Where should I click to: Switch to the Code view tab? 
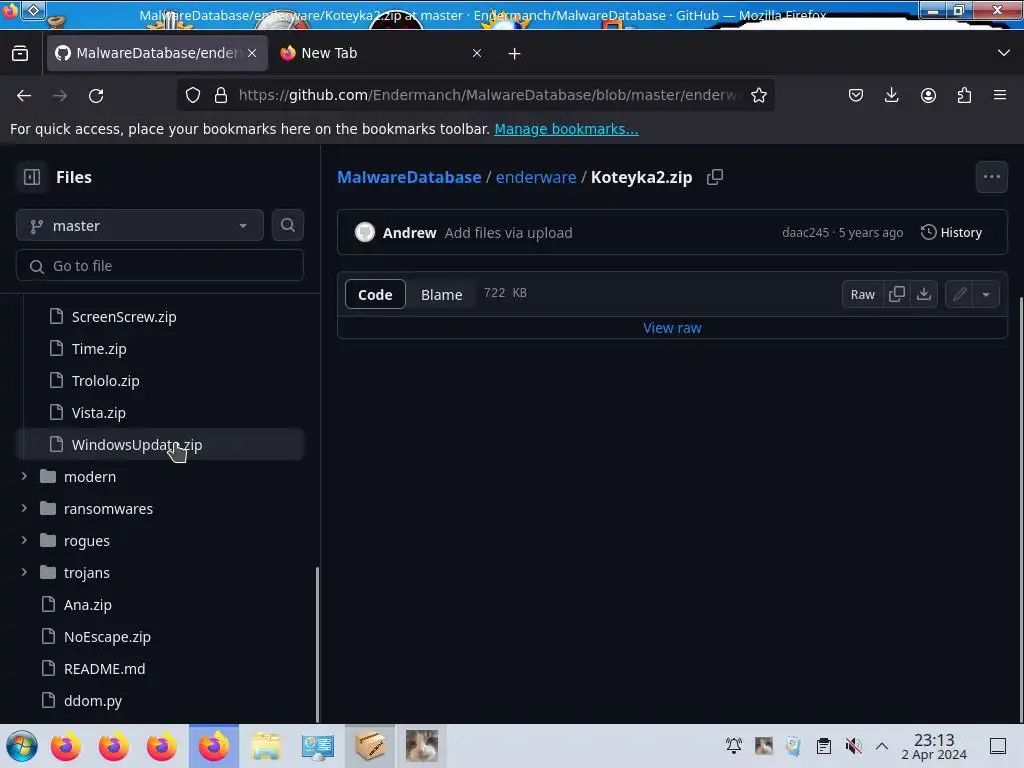click(x=375, y=294)
